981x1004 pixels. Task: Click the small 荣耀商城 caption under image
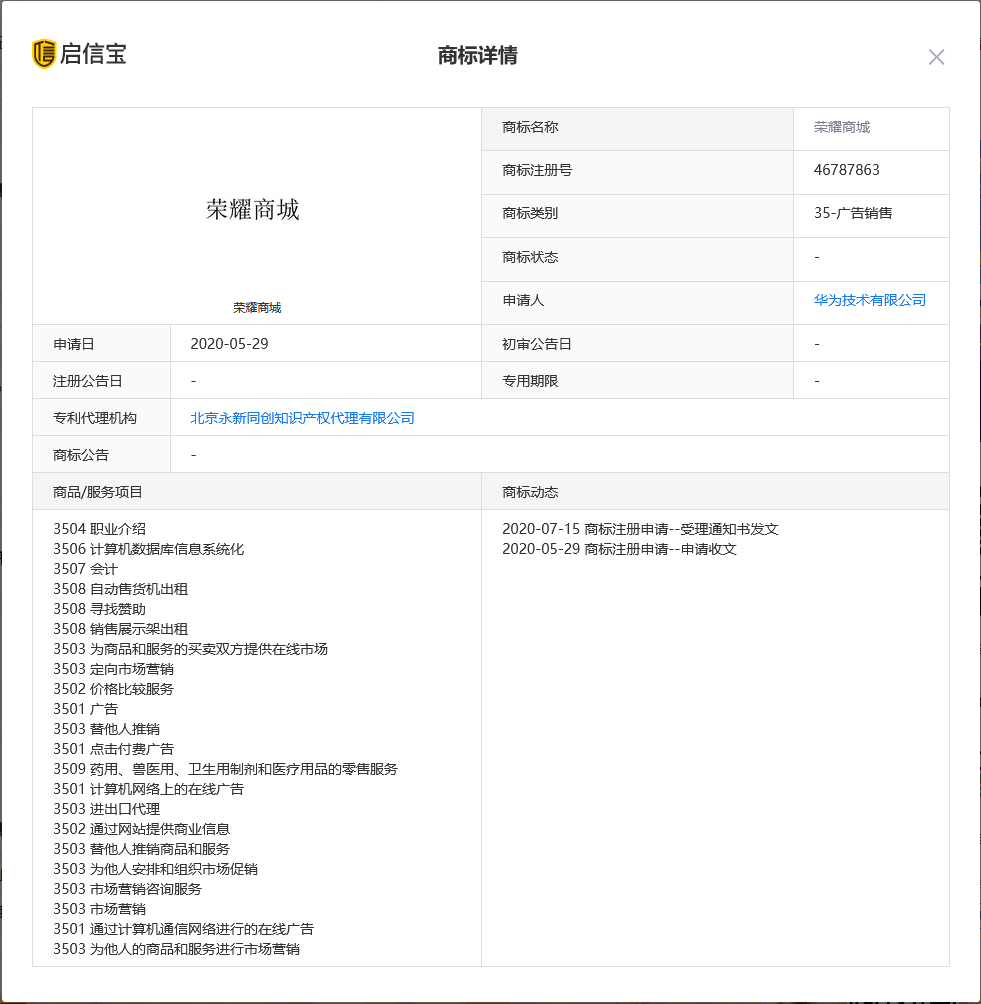pos(257,308)
